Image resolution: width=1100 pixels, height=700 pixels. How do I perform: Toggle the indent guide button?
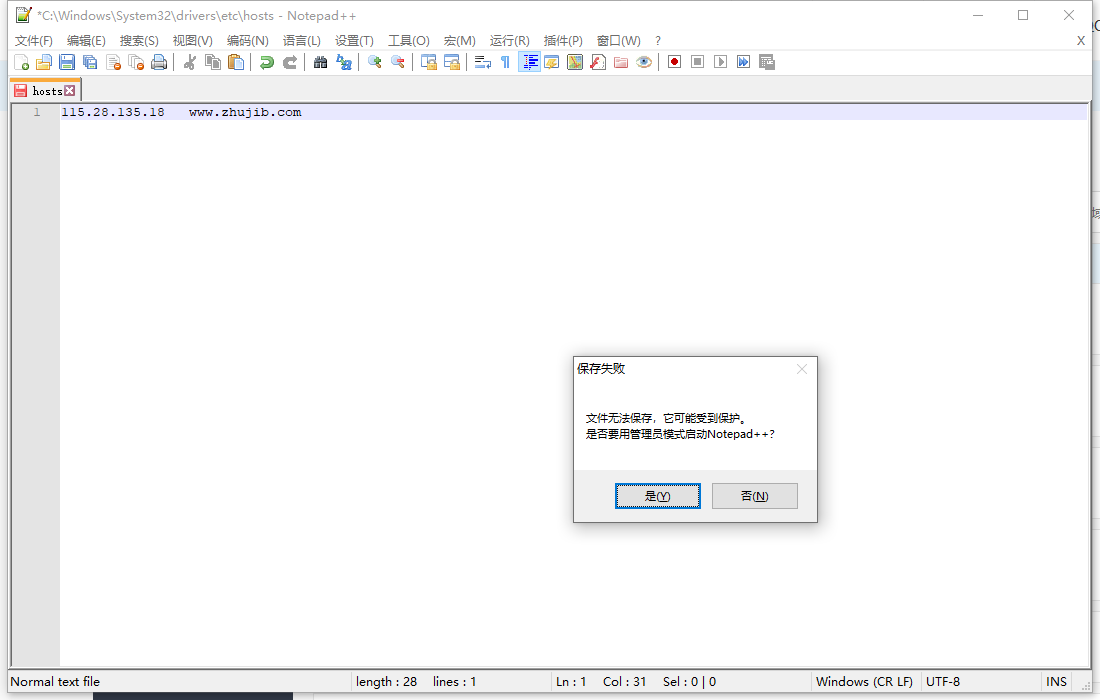click(530, 62)
